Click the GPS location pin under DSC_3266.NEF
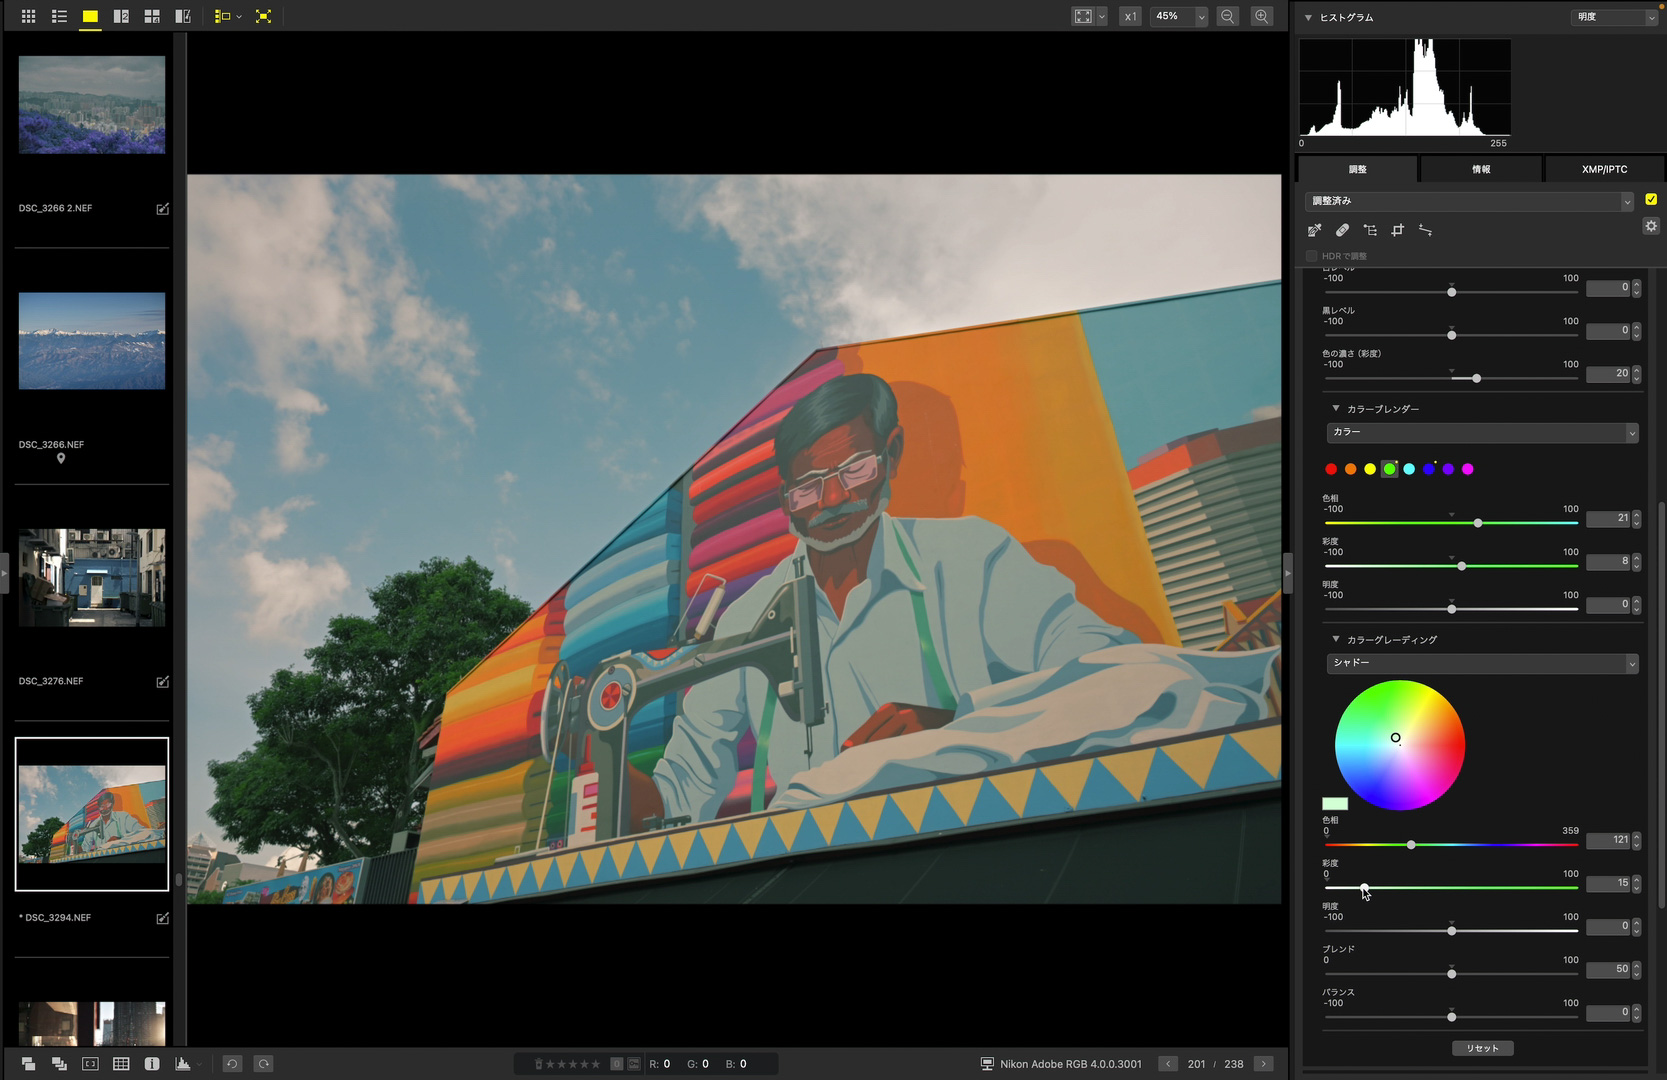 pyautogui.click(x=61, y=458)
